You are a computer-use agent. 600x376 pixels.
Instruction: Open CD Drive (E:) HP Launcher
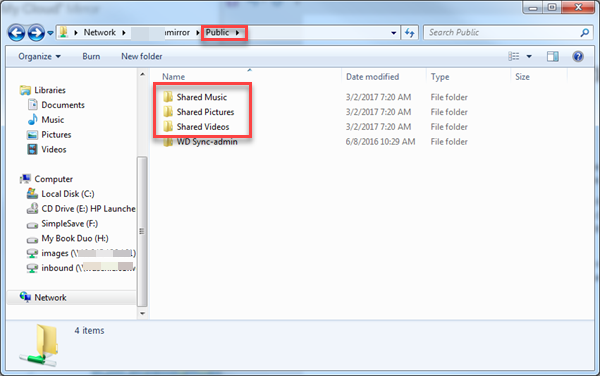[88, 209]
